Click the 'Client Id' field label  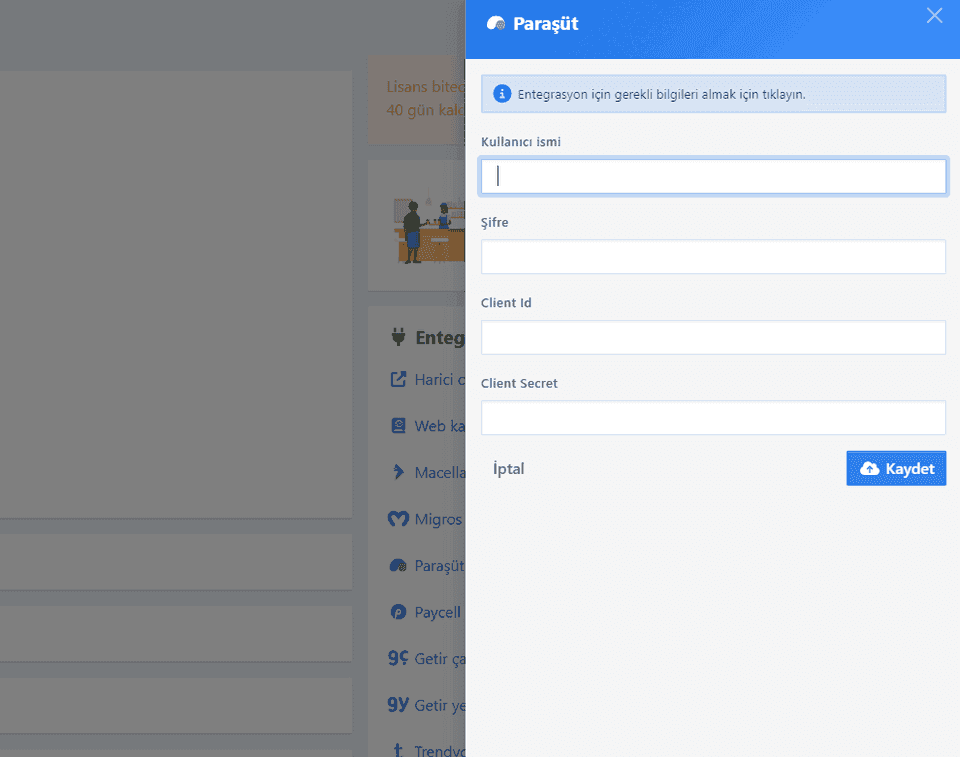(x=506, y=303)
